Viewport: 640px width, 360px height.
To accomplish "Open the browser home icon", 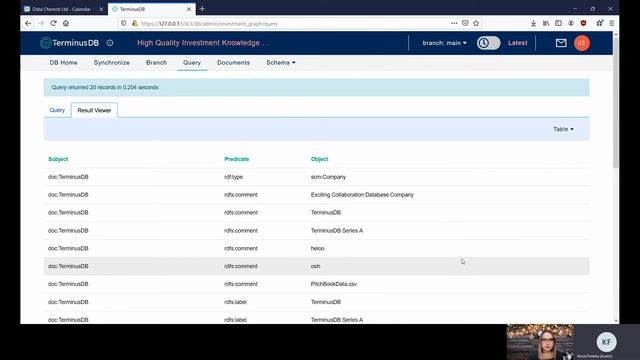I will (x=66, y=23).
